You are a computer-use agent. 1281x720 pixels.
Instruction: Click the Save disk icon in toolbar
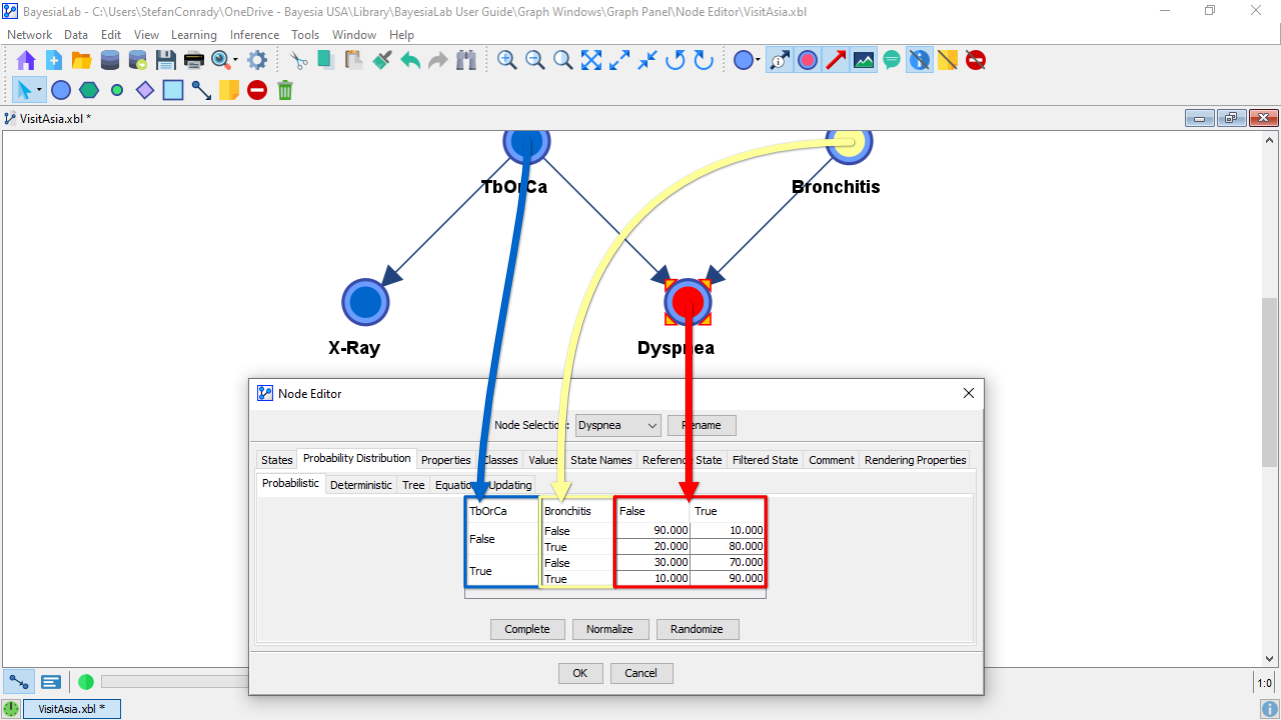click(166, 60)
